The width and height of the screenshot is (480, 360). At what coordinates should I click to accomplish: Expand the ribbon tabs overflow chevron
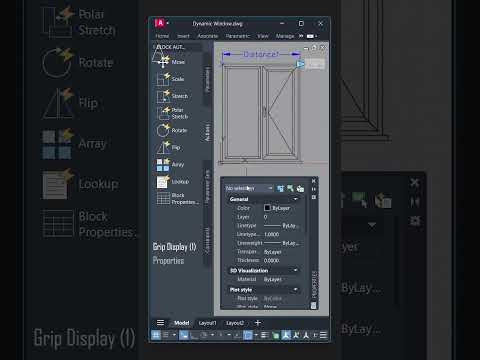pyautogui.click(x=301, y=36)
